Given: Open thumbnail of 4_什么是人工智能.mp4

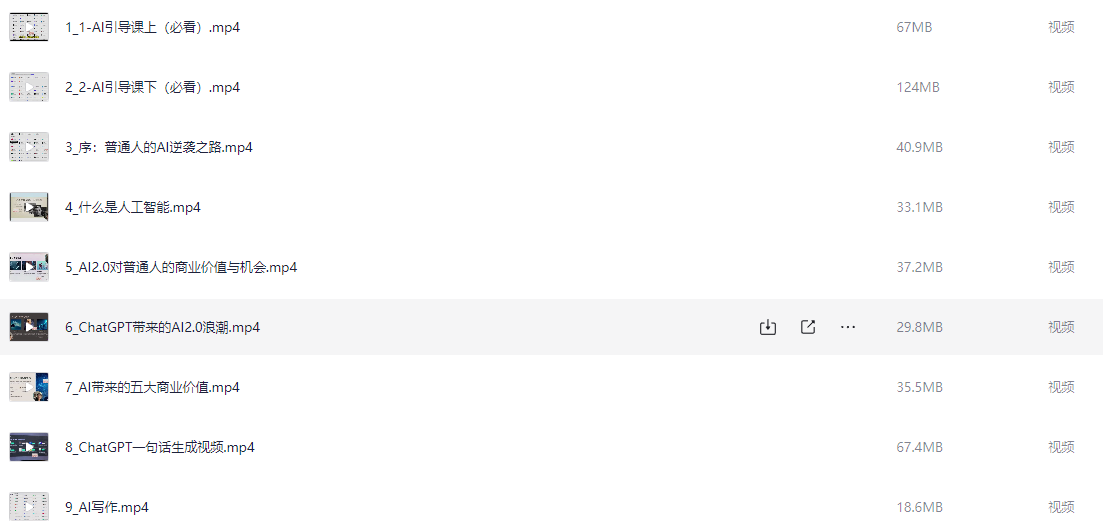Looking at the screenshot, I should click(29, 207).
